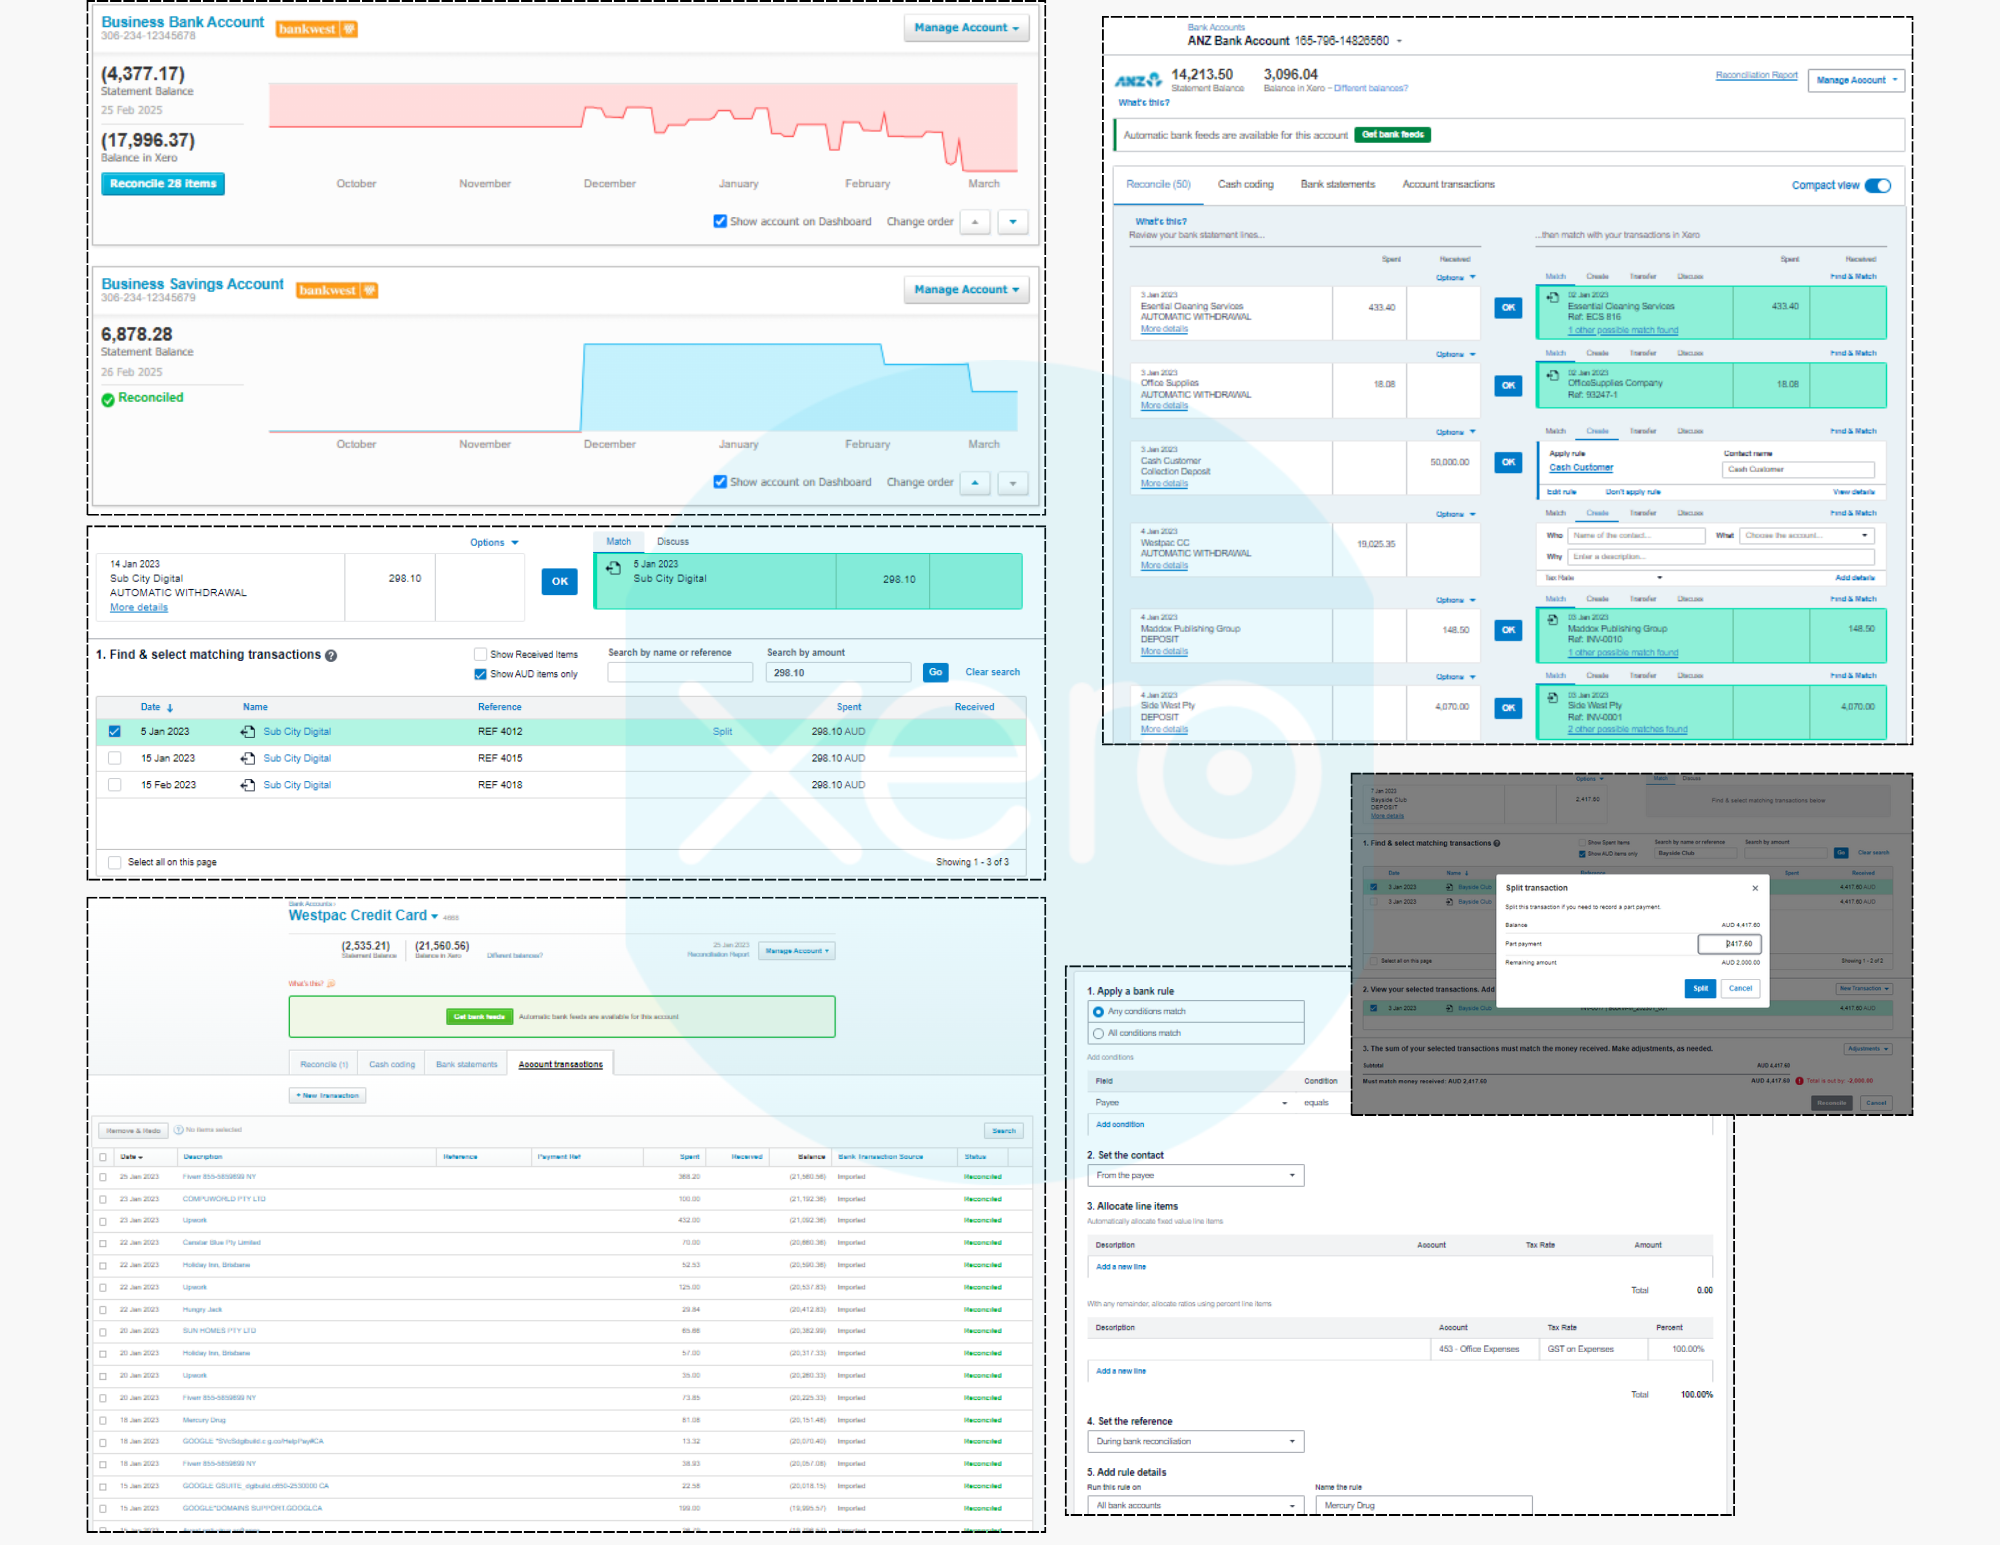Click the transaction icon beside Sub City Digital REF 4015
The height and width of the screenshot is (1545, 2000).
[248, 759]
